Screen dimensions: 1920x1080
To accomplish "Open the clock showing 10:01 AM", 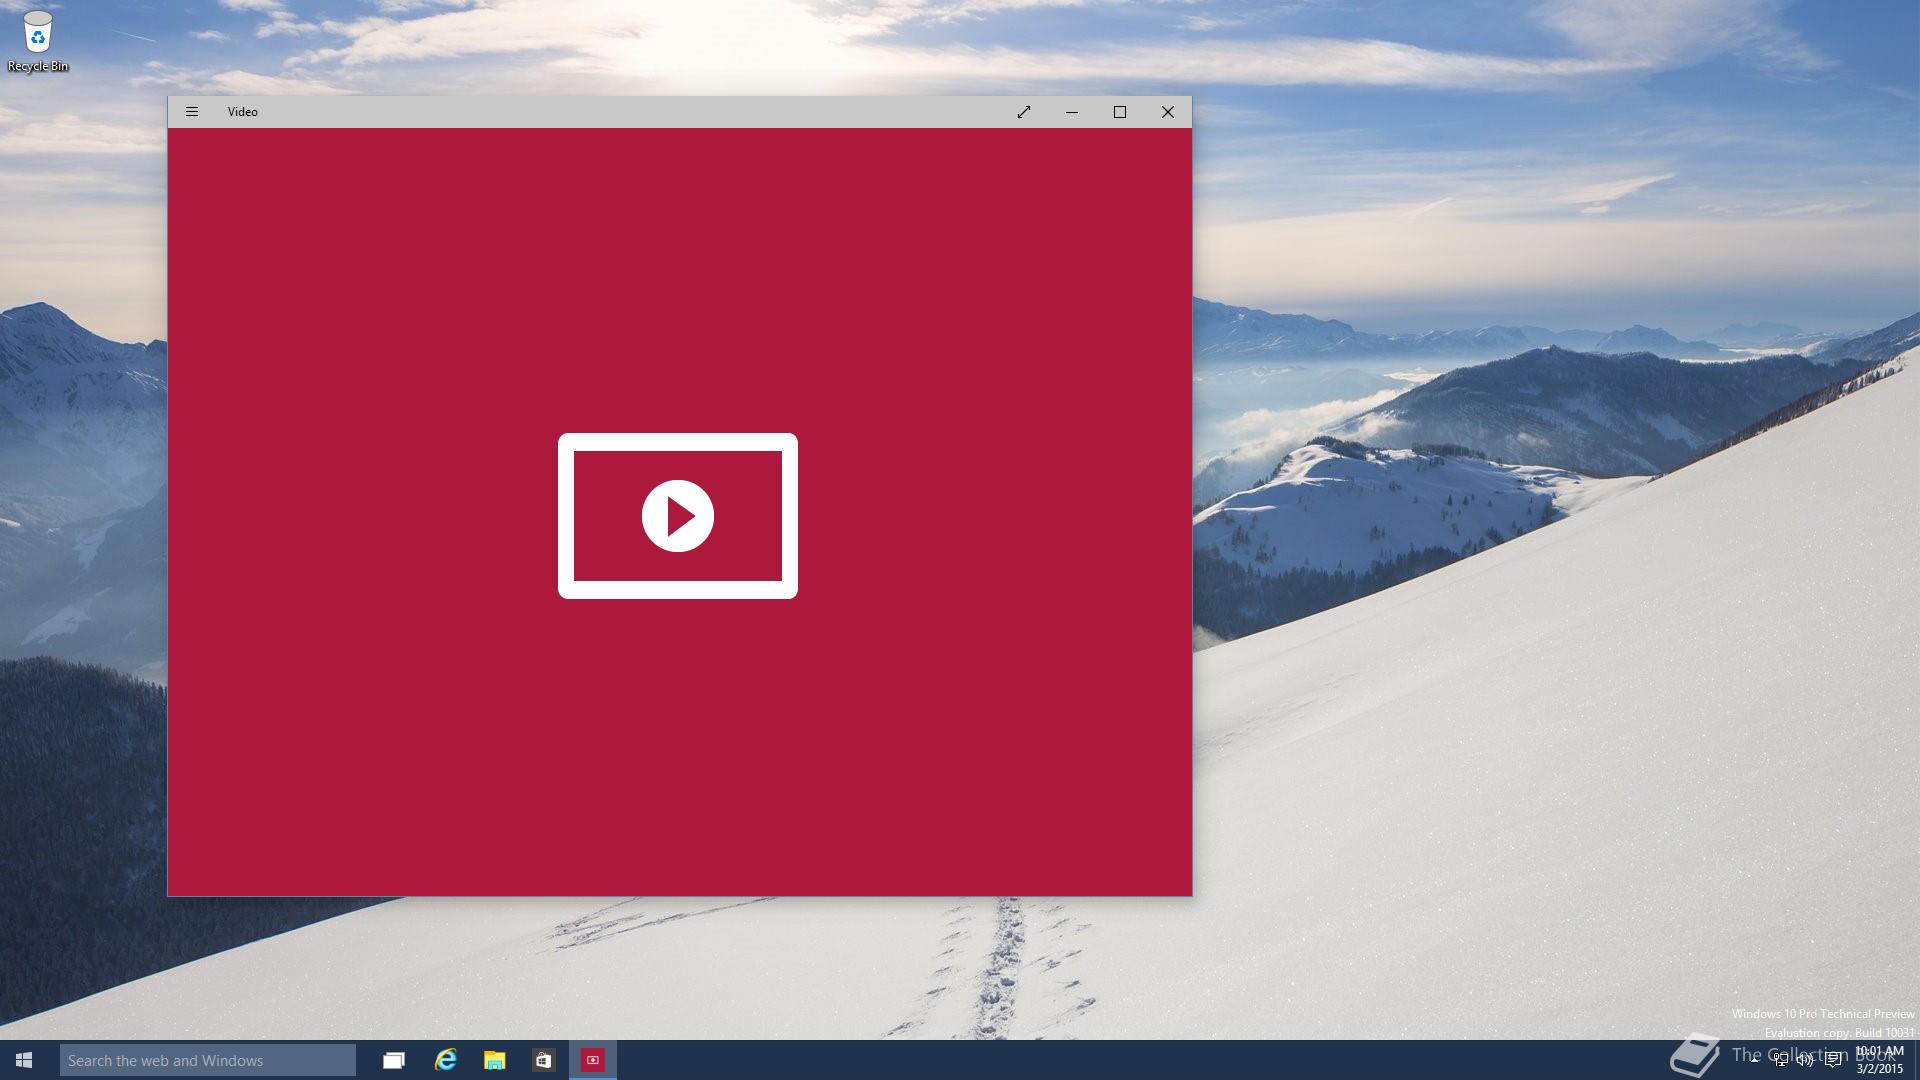I will [x=1880, y=1060].
